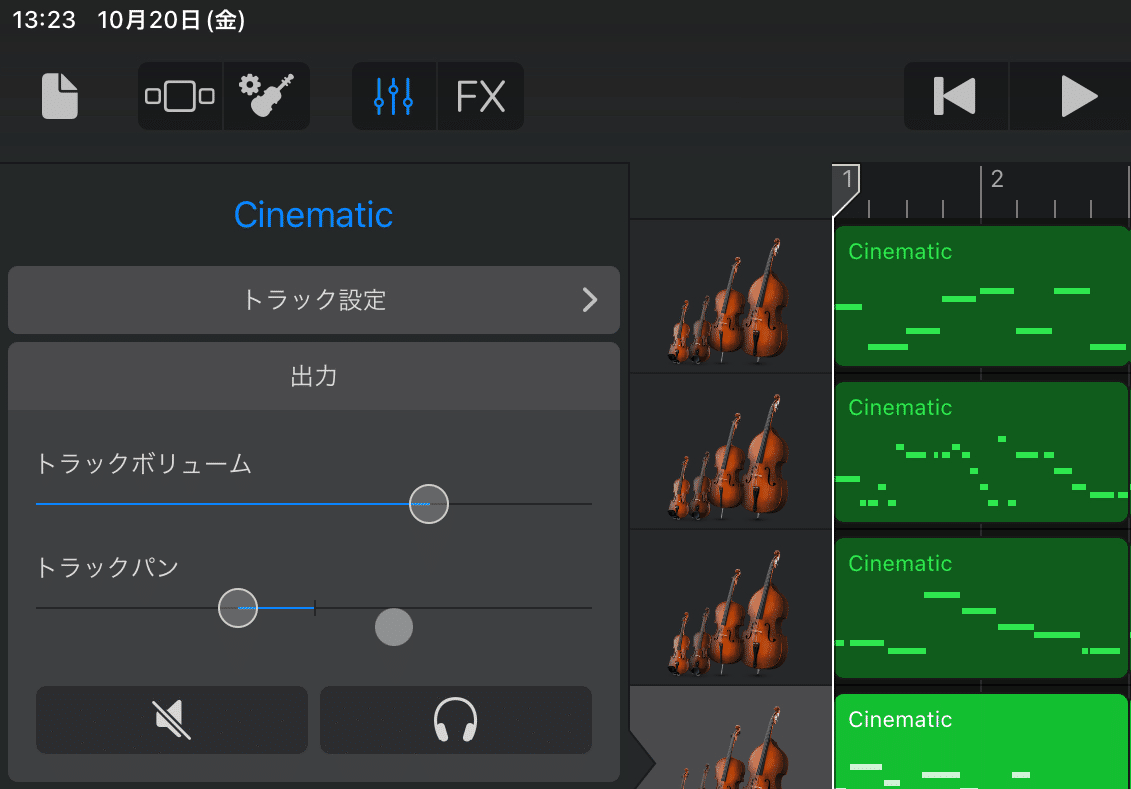The image size is (1131, 789).
Task: Open the instrument settings violin-gear icon
Action: (267, 96)
